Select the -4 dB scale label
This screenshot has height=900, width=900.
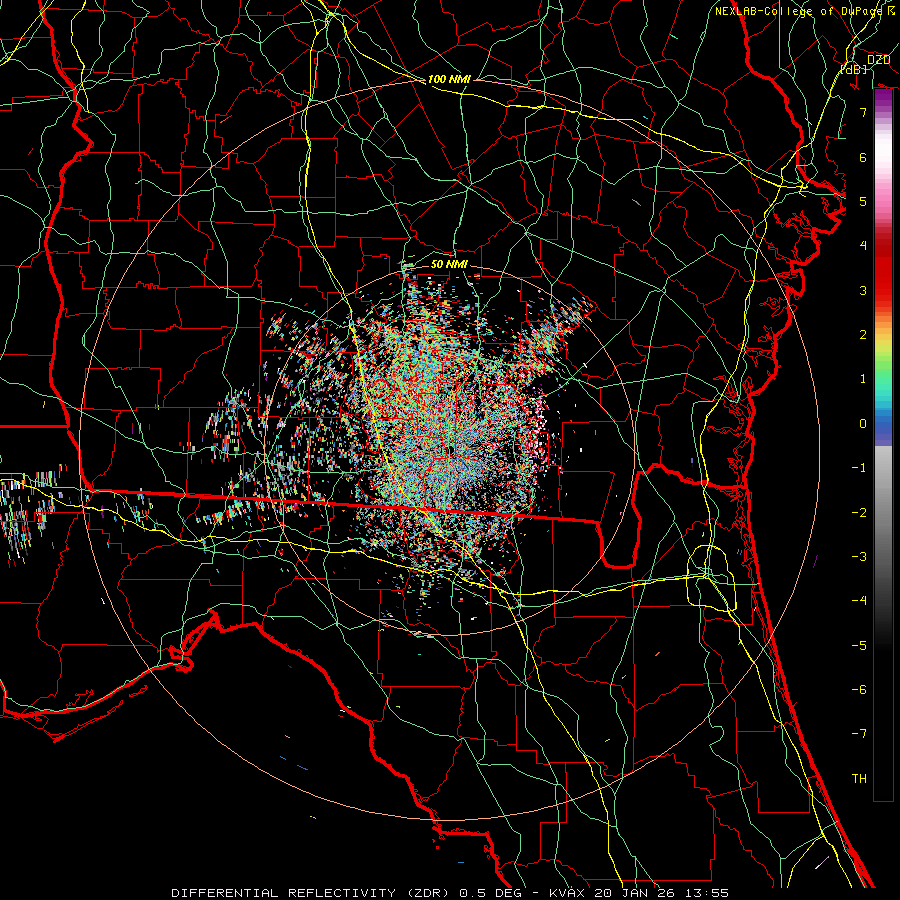tap(859, 601)
